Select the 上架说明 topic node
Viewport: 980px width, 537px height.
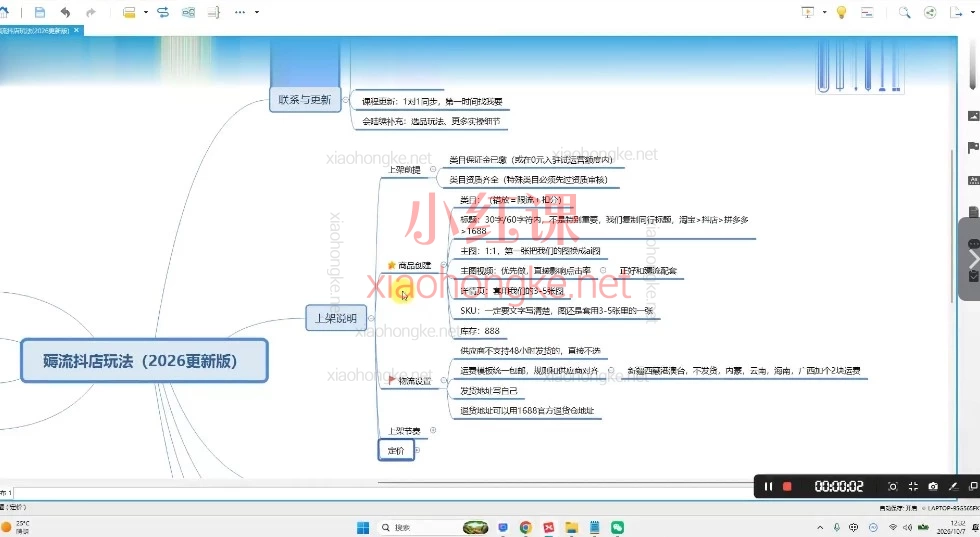point(336,318)
